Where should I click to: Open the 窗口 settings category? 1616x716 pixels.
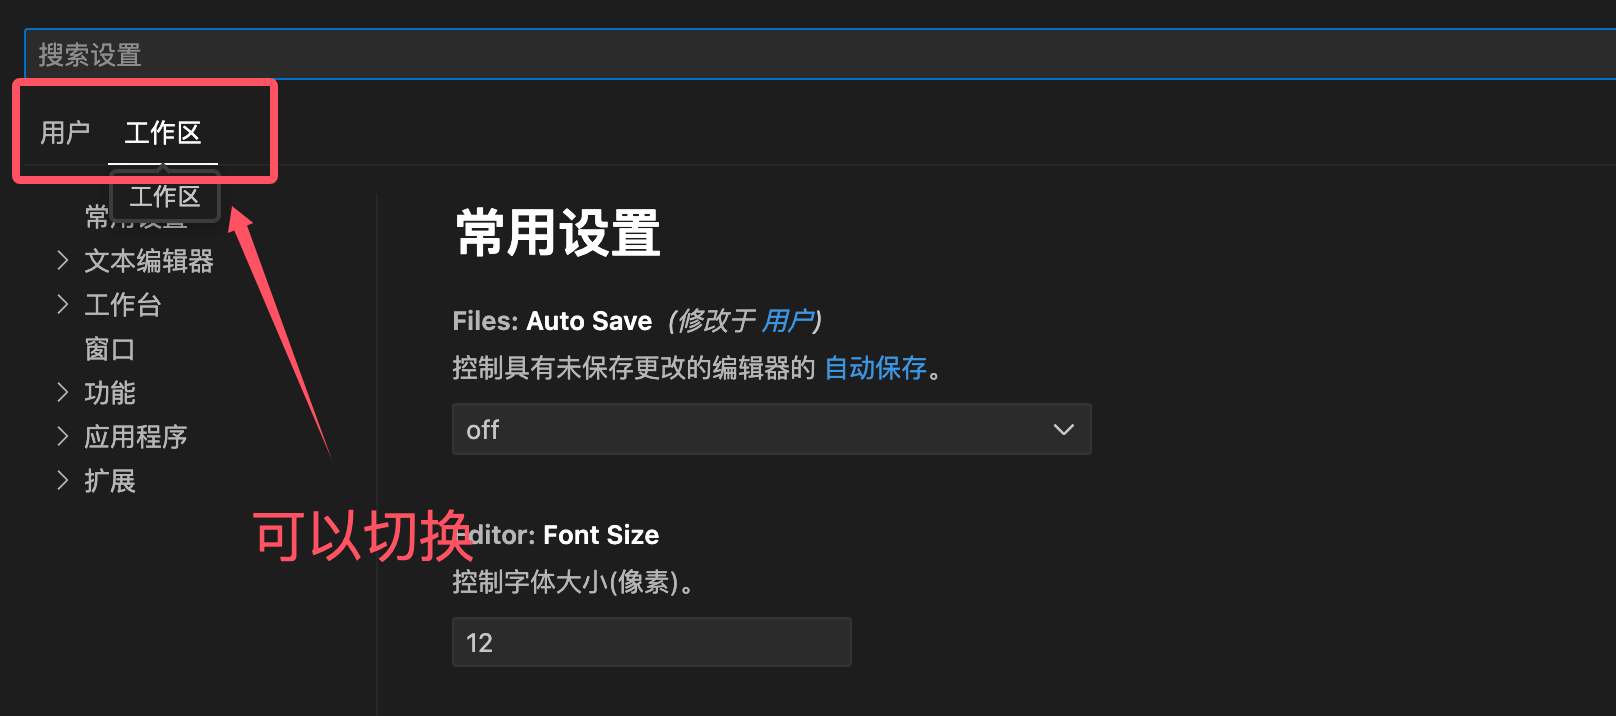(110, 349)
